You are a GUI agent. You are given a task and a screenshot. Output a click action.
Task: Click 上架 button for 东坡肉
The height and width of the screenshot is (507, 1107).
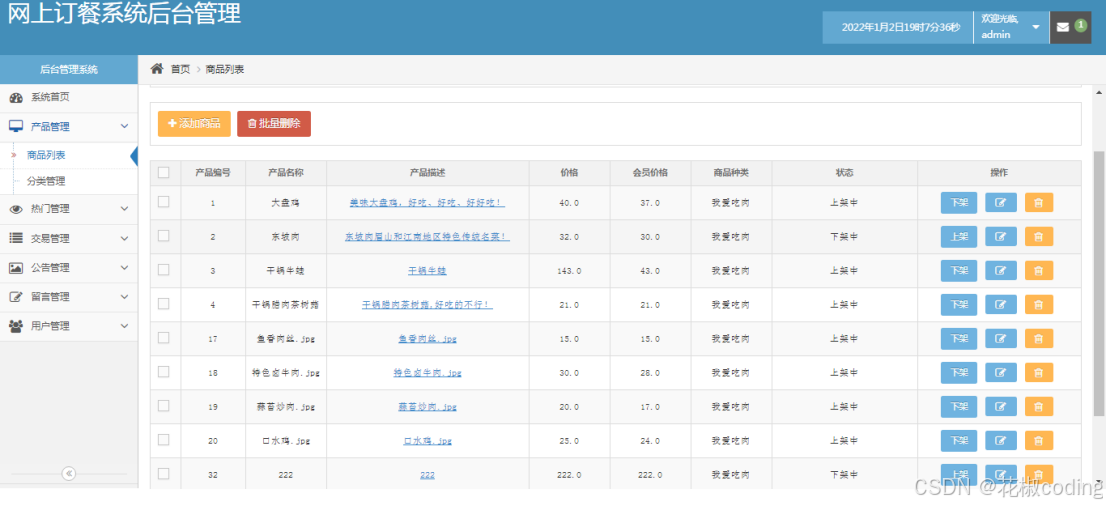click(959, 237)
